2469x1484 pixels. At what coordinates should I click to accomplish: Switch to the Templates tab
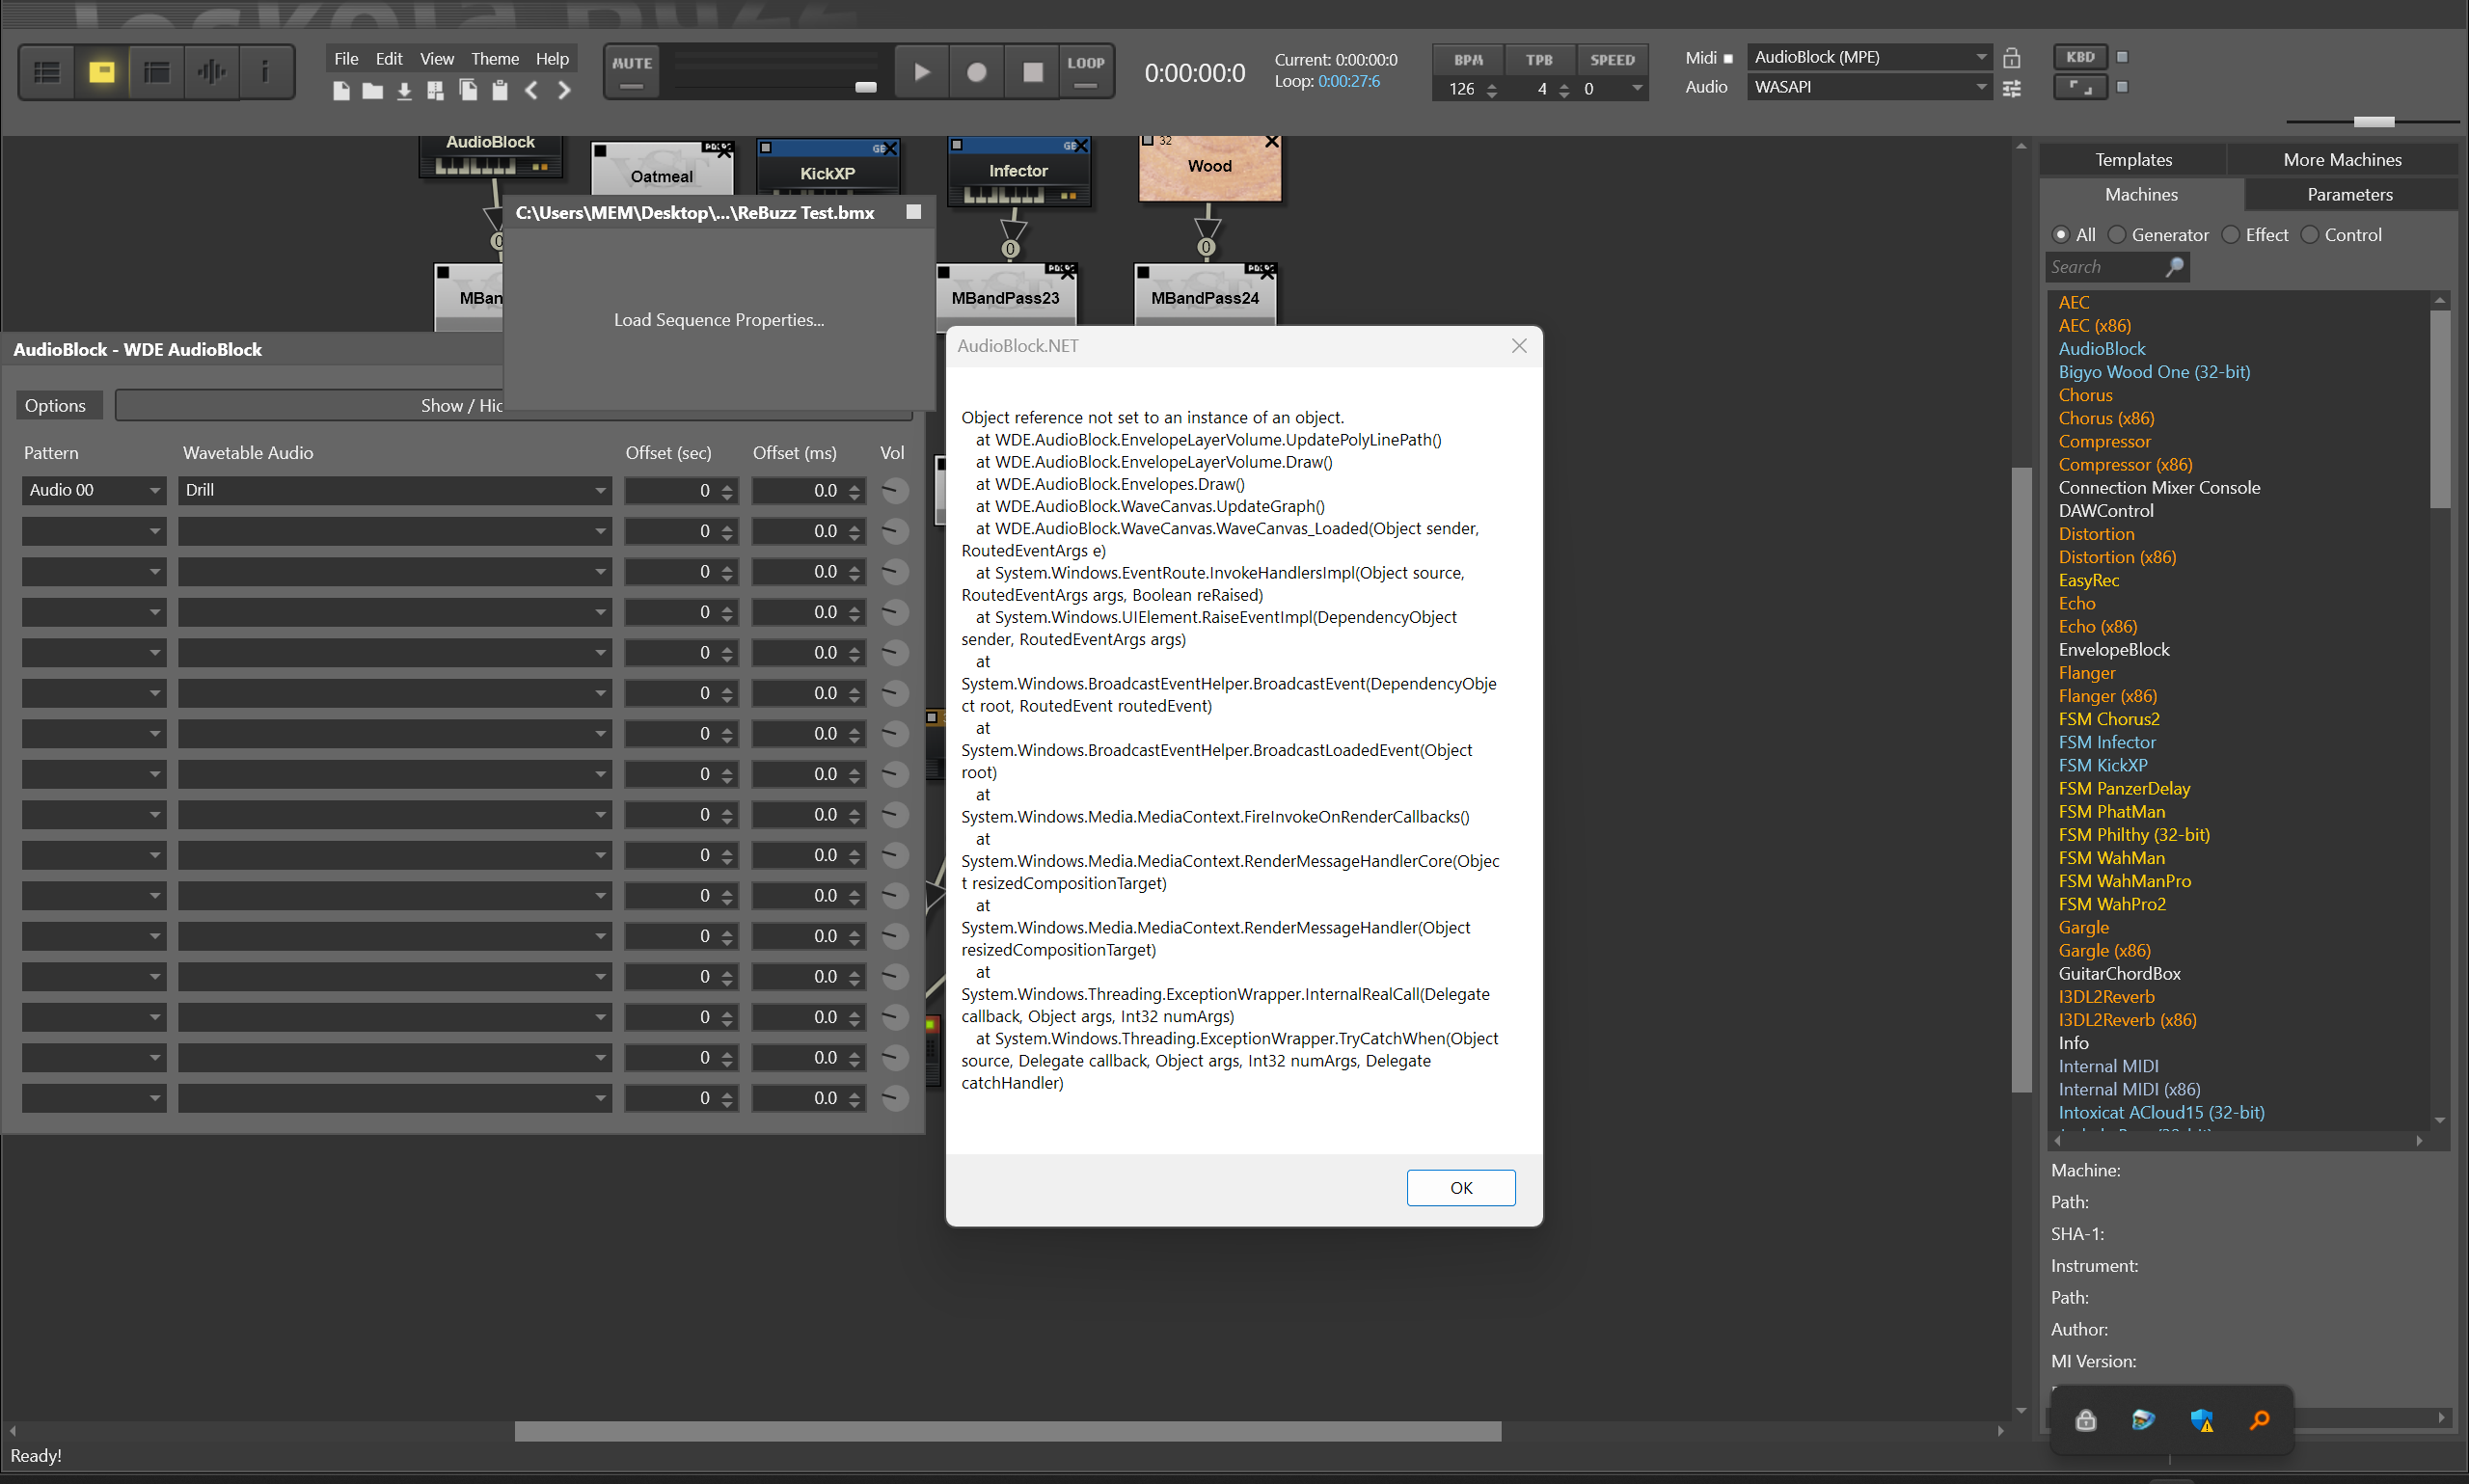[2133, 160]
